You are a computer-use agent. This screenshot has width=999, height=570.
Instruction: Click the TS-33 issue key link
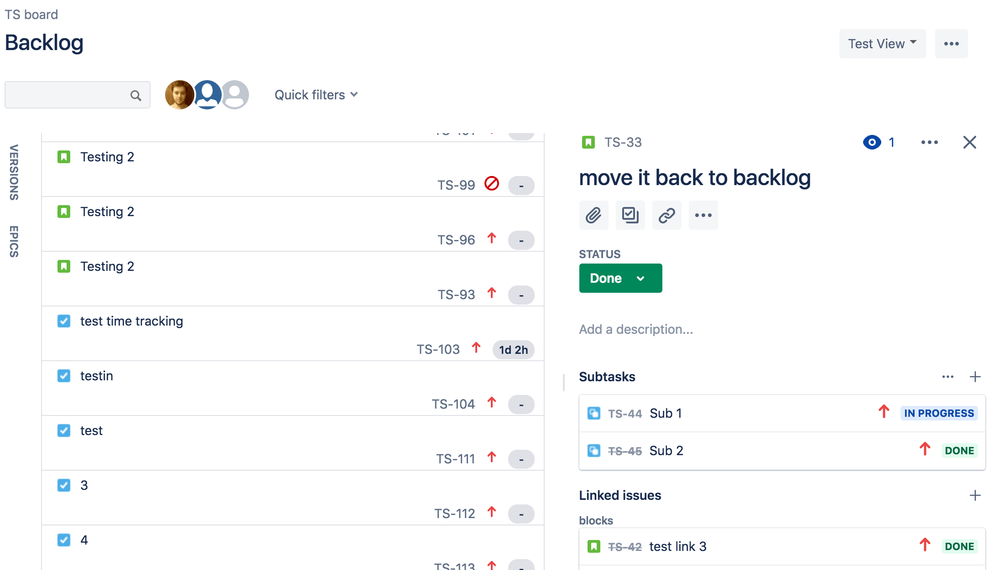[x=623, y=143]
